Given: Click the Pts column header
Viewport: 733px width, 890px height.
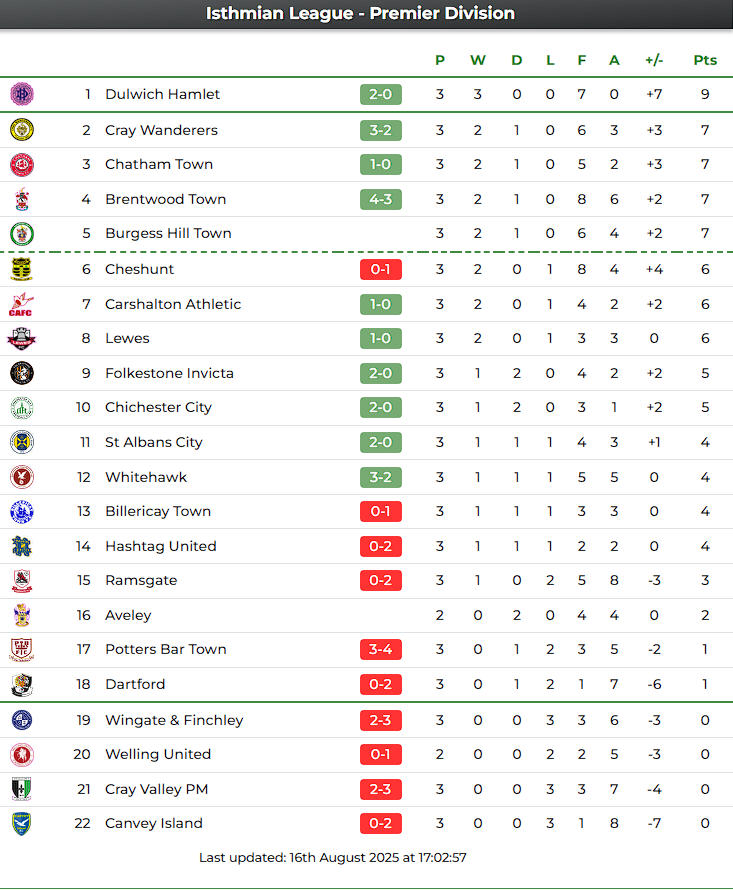Looking at the screenshot, I should tap(705, 60).
